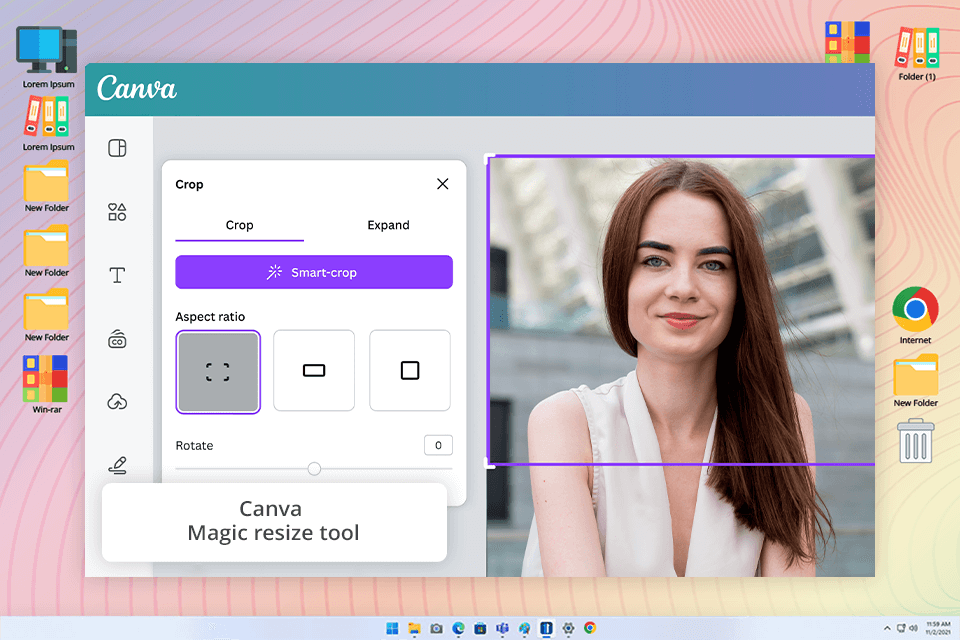Open Microsoft Store from the taskbar
The image size is (960, 640).
481,628
